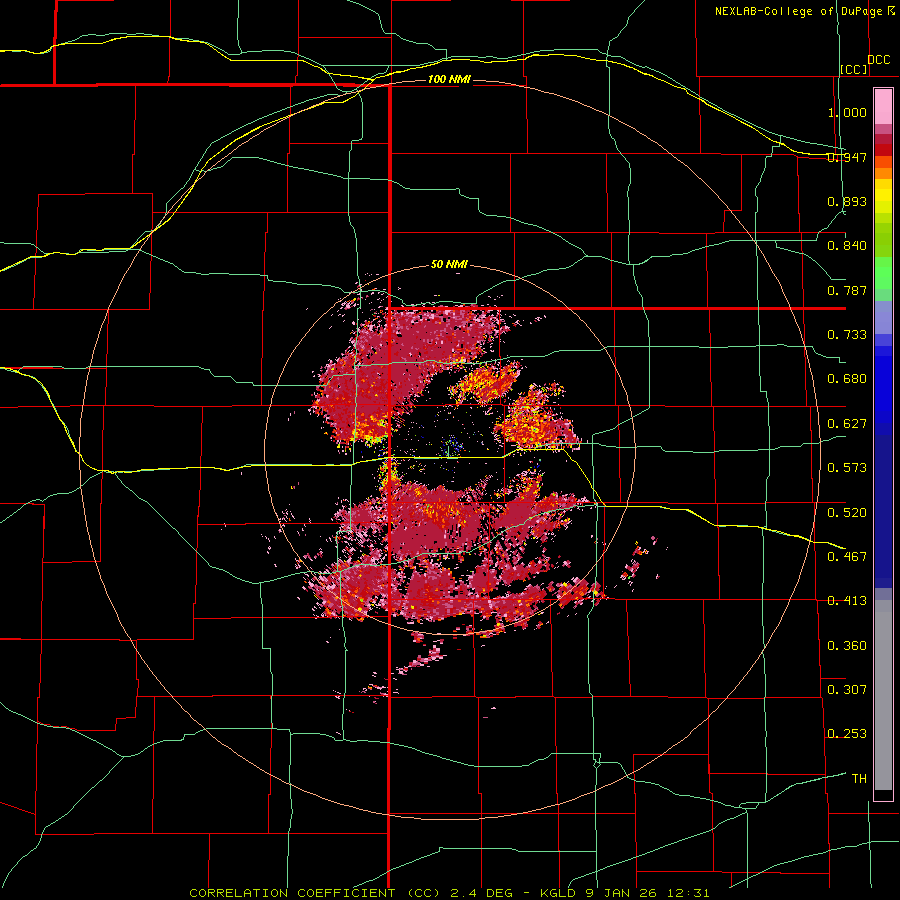Select the 0.680 scale value

[x=847, y=379]
